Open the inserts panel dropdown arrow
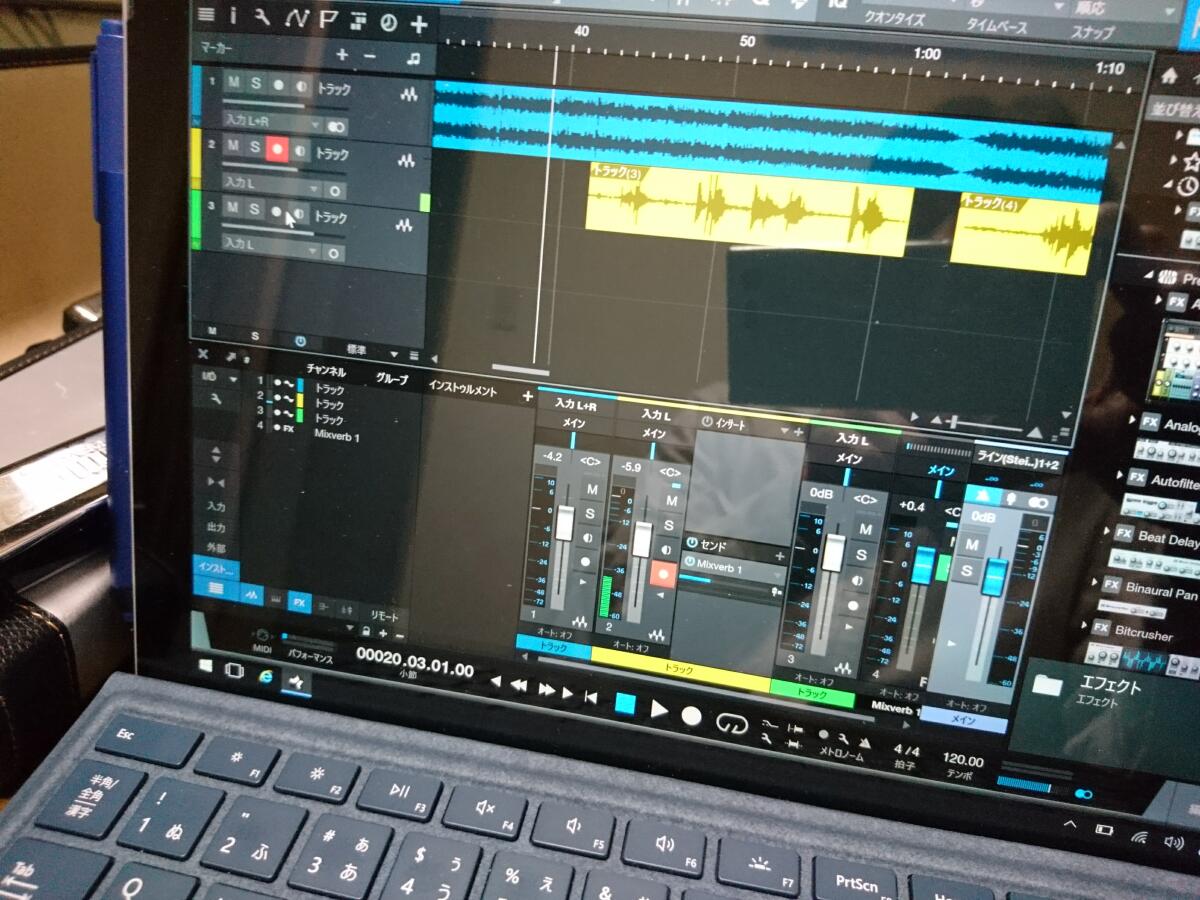Viewport: 1200px width, 900px height. point(786,429)
